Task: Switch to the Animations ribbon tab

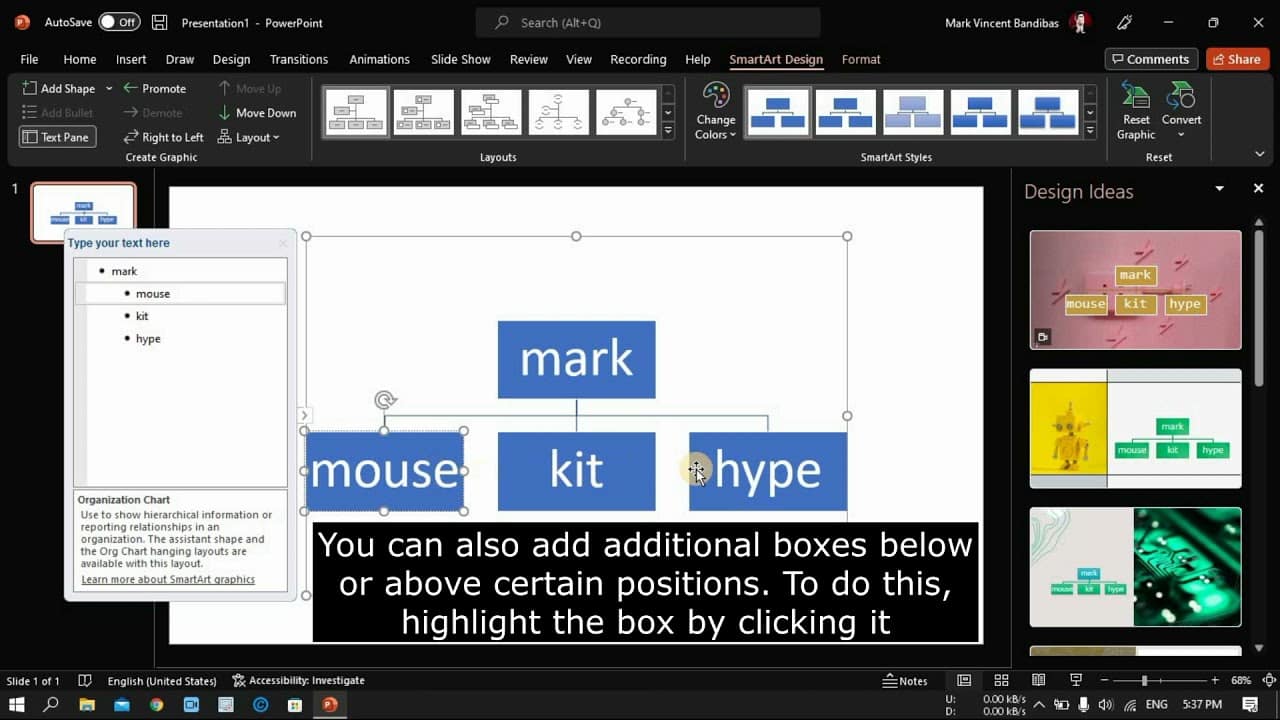Action: point(379,59)
